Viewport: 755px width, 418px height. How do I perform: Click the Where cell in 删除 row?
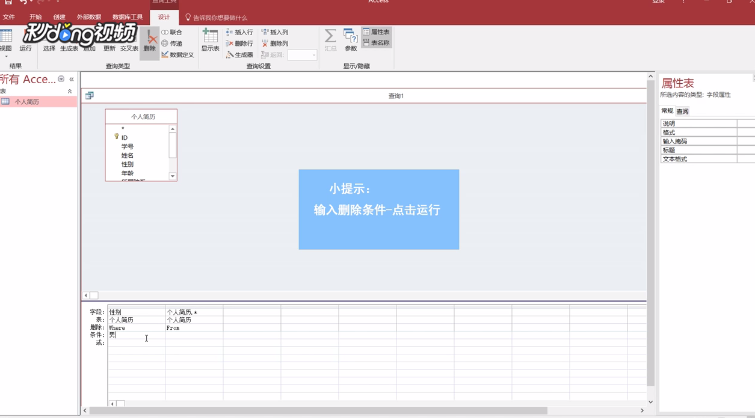136,327
